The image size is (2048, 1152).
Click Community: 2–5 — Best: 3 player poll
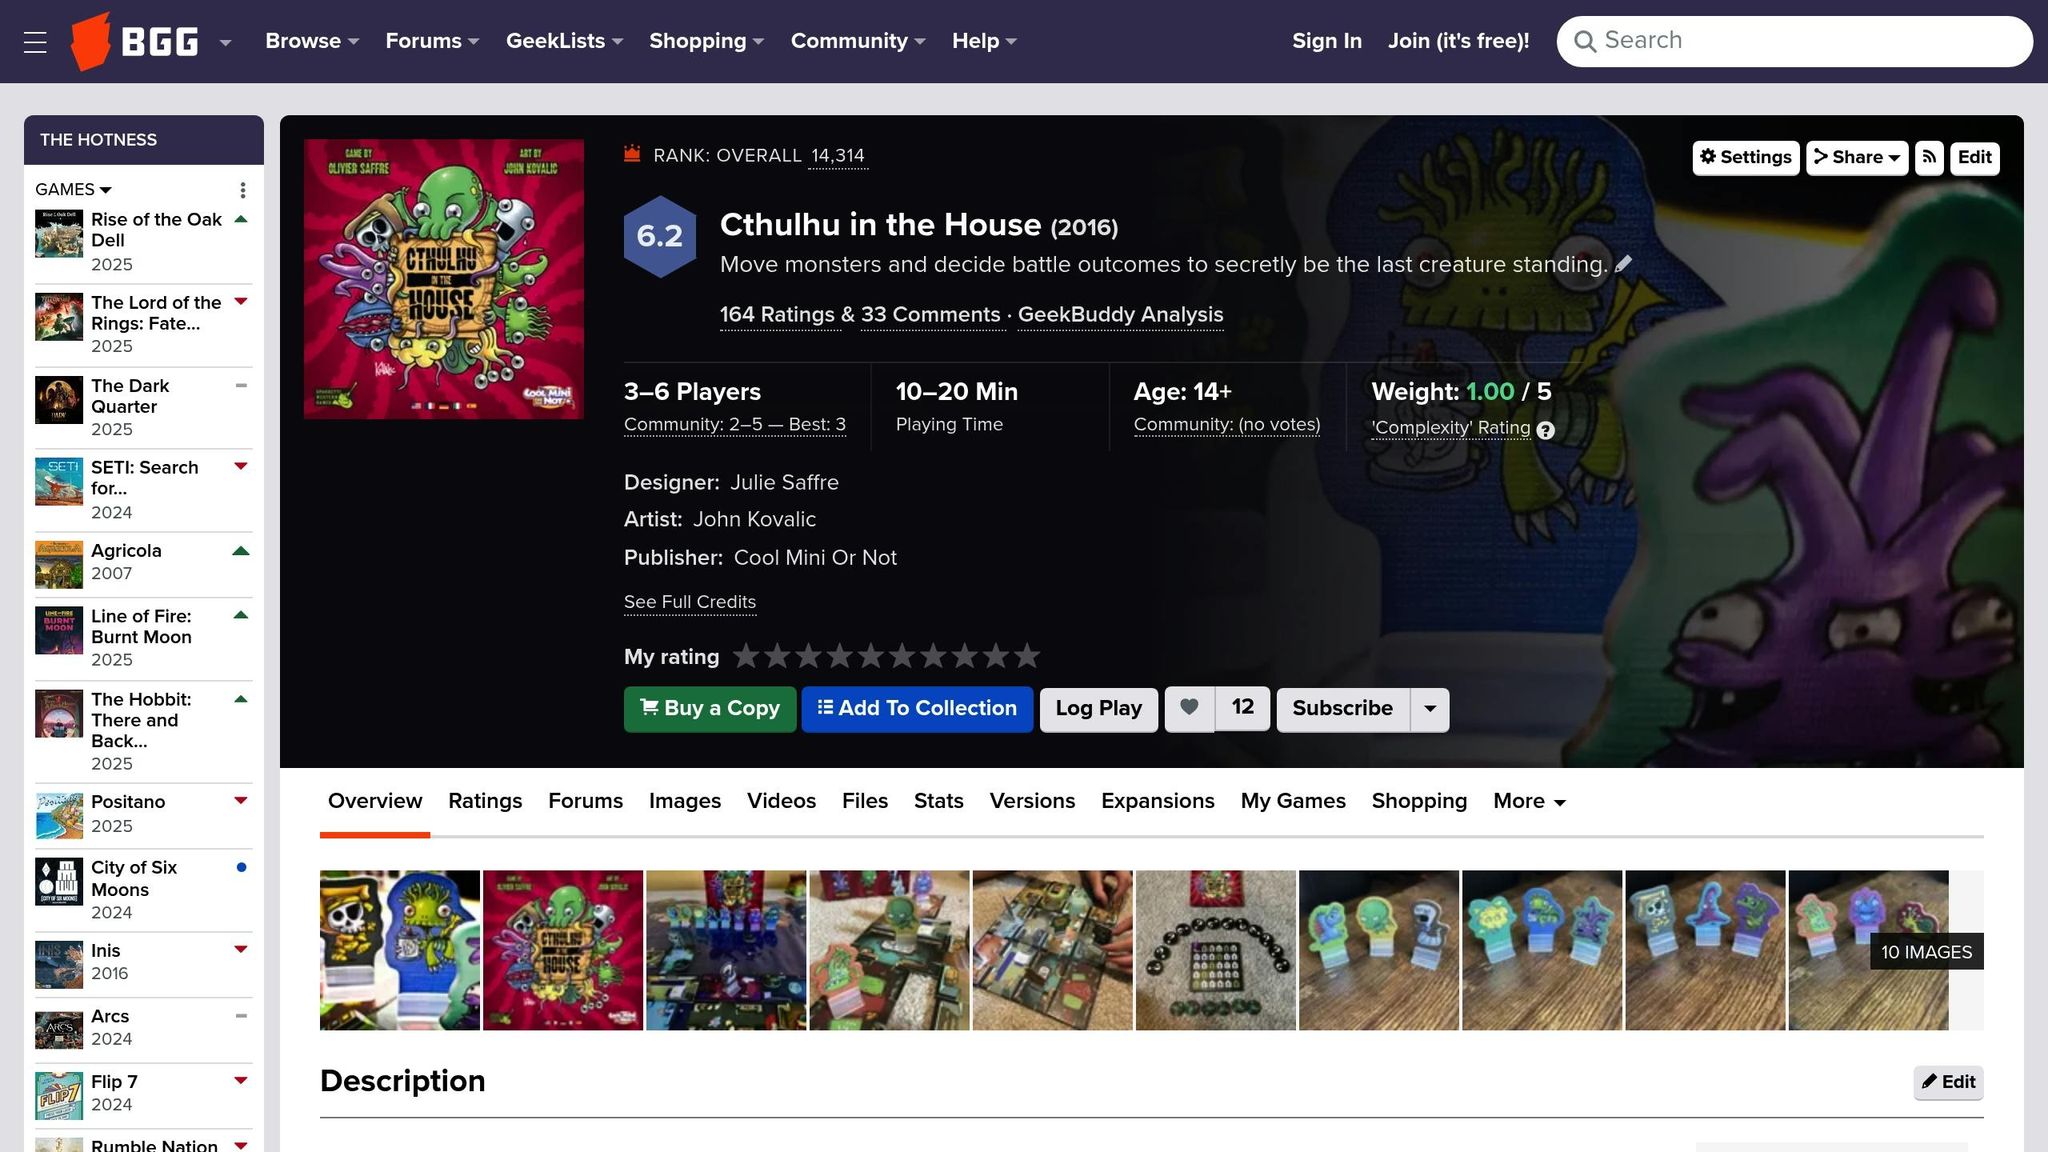(x=735, y=424)
